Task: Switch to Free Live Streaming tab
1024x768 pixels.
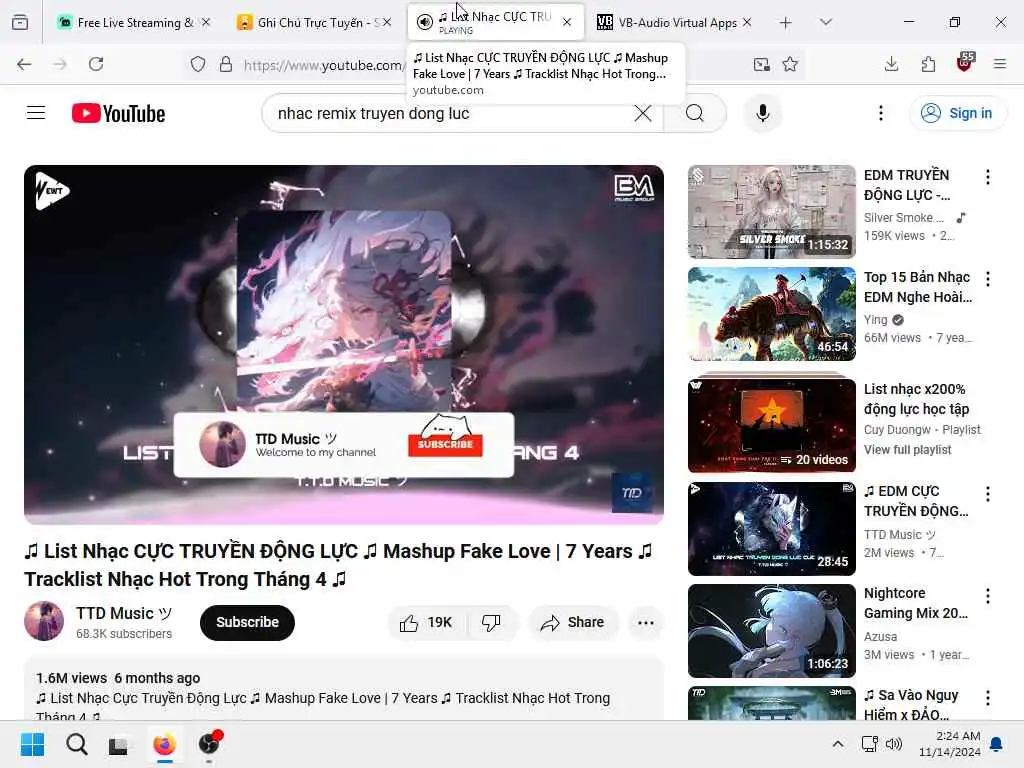Action: pos(134,23)
